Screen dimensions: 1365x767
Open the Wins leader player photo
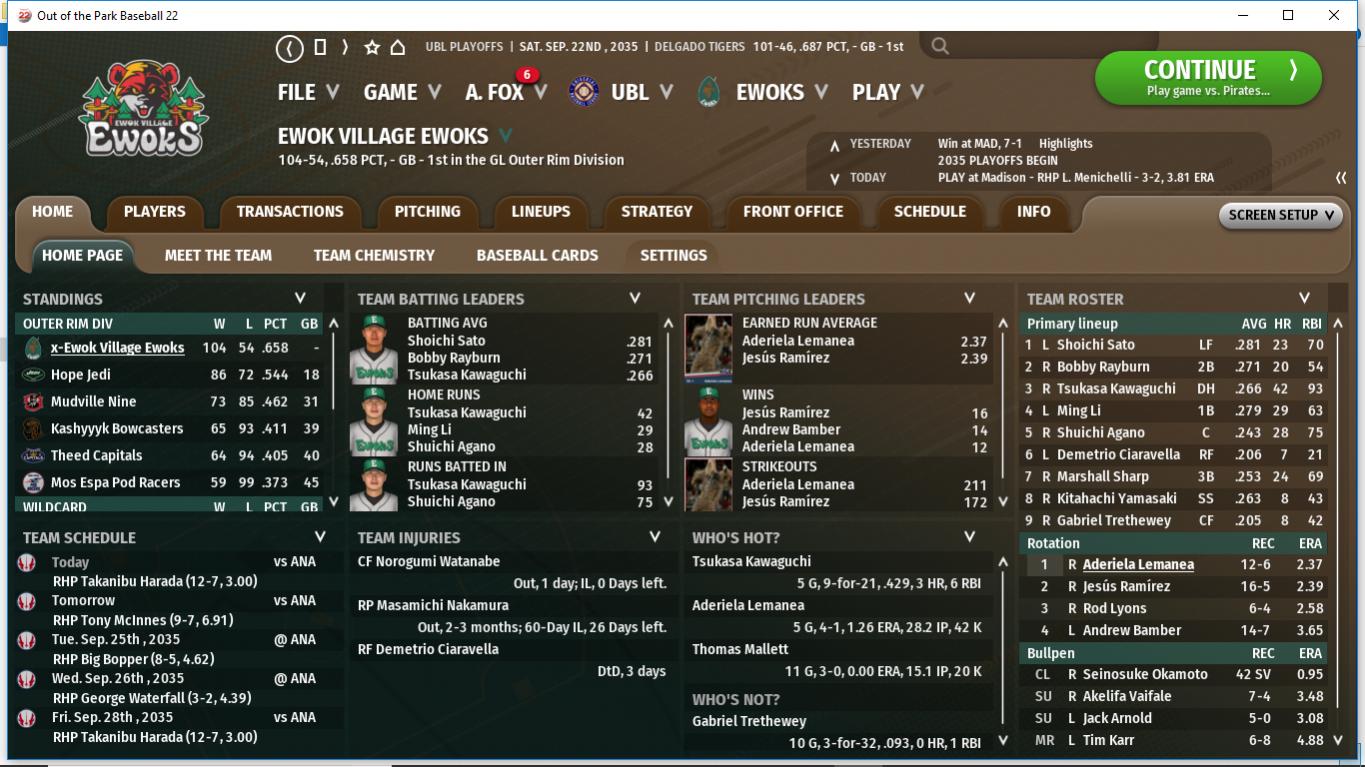pyautogui.click(x=708, y=422)
